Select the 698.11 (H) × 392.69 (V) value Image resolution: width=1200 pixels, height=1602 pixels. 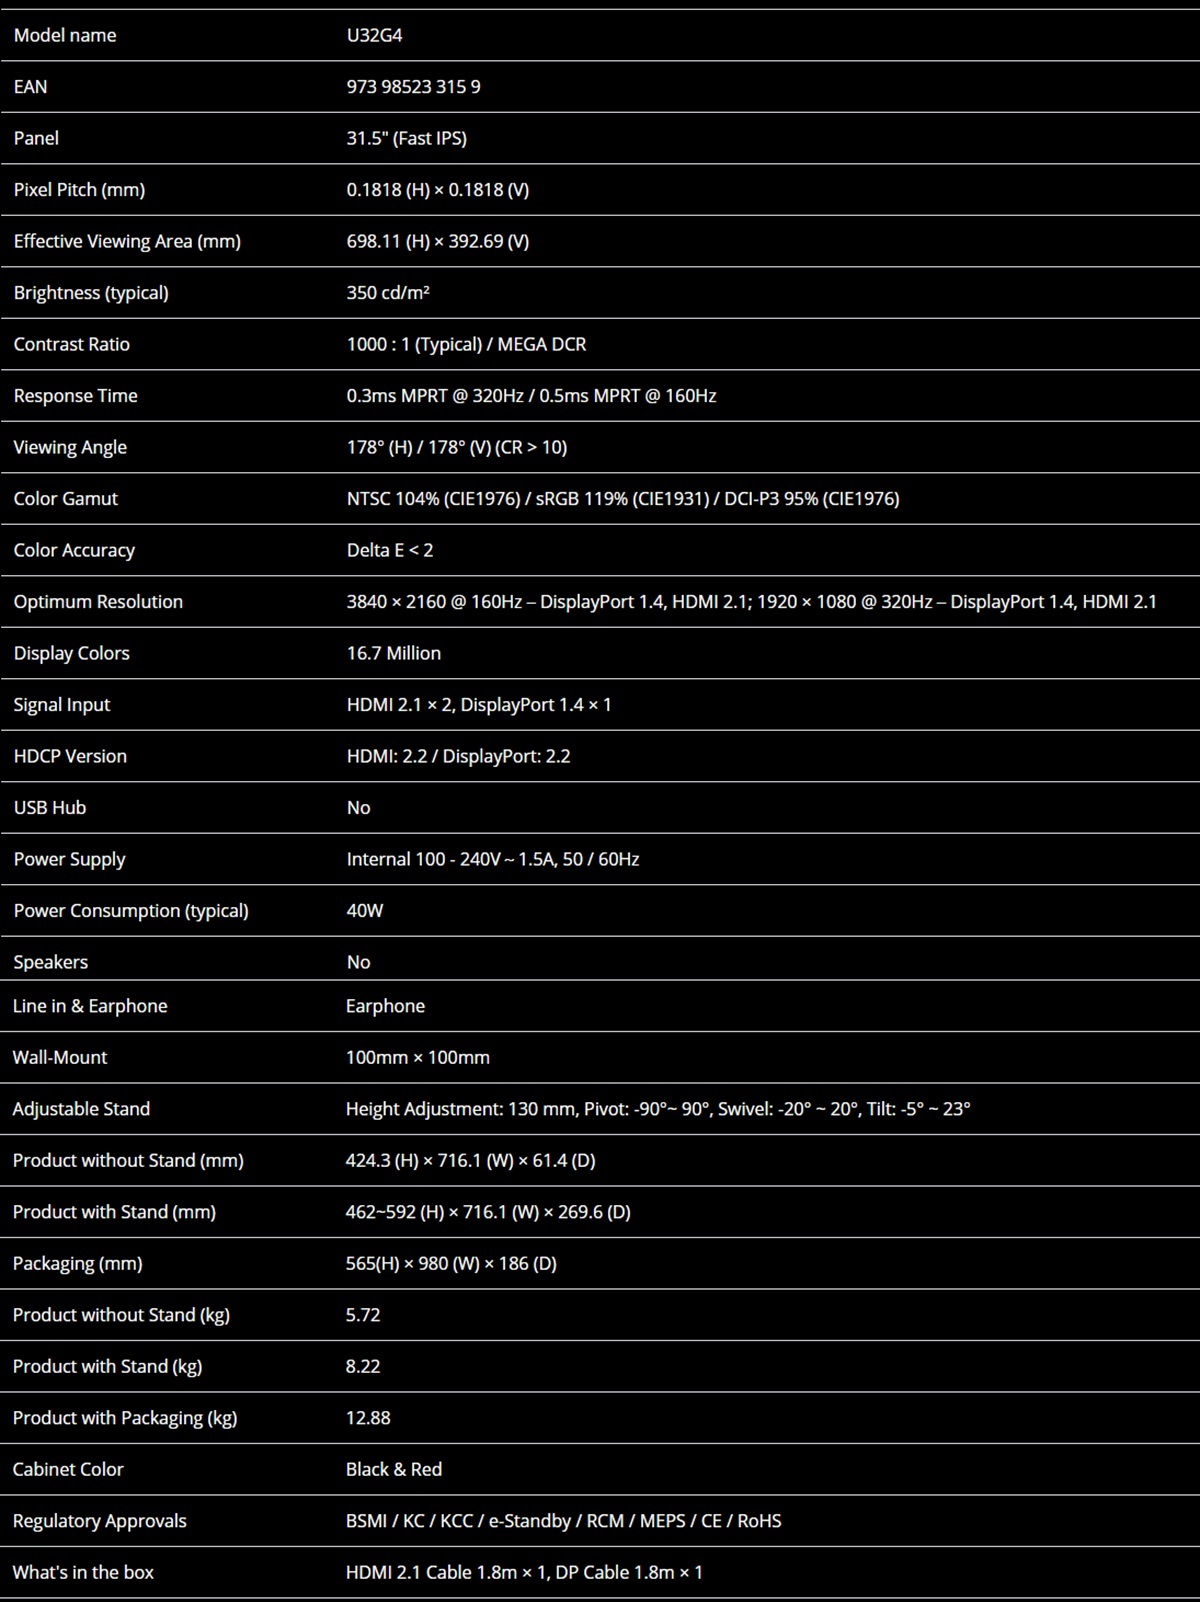[437, 241]
